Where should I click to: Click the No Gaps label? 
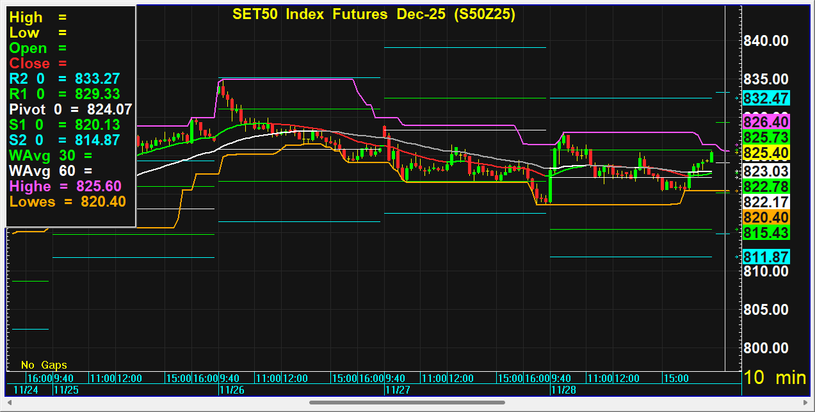pos(42,364)
